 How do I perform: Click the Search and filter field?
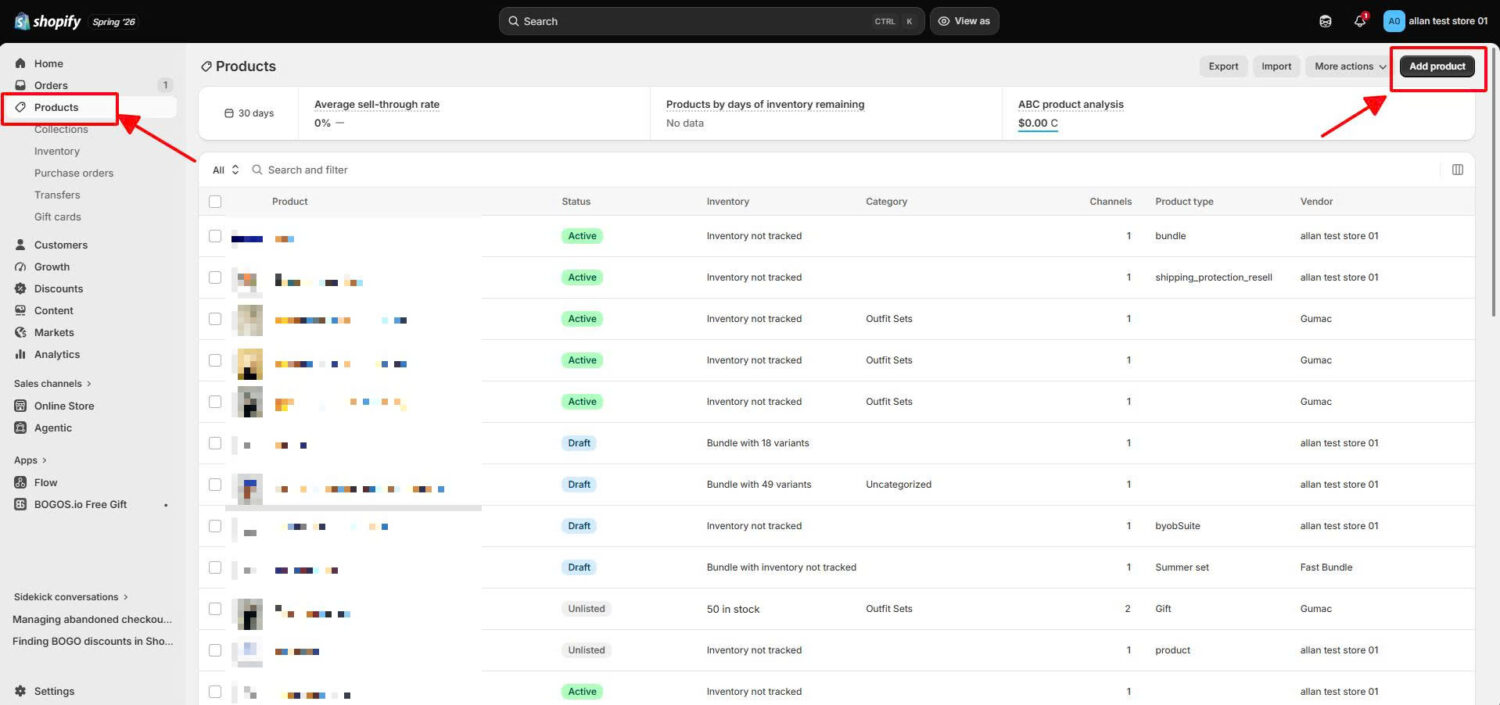(308, 170)
